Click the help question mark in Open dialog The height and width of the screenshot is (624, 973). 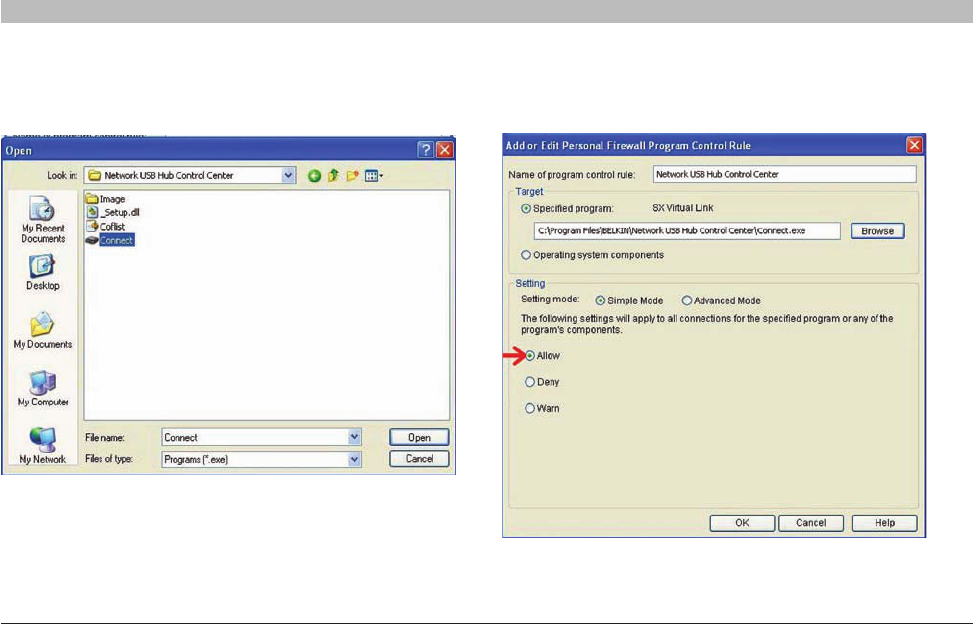click(425, 149)
